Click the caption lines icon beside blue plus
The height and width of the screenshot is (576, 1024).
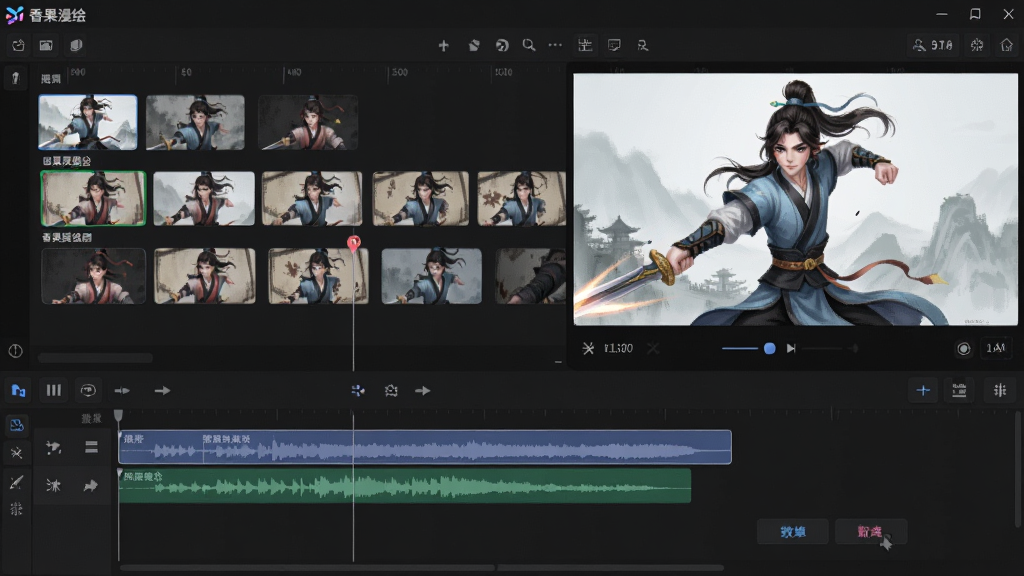click(x=959, y=391)
